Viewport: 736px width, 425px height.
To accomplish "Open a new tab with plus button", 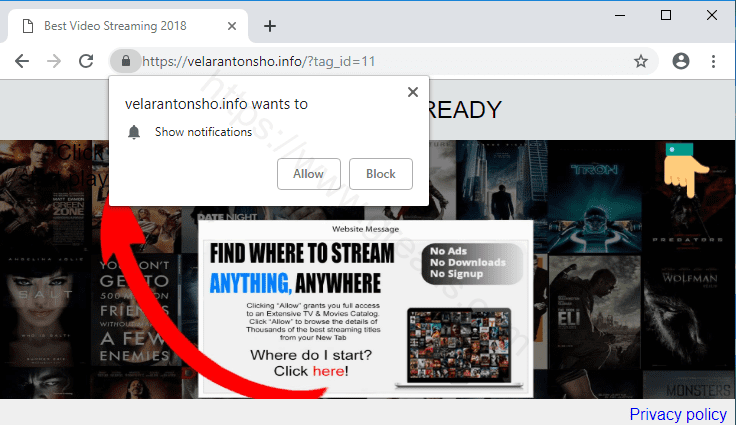I will coord(269,26).
